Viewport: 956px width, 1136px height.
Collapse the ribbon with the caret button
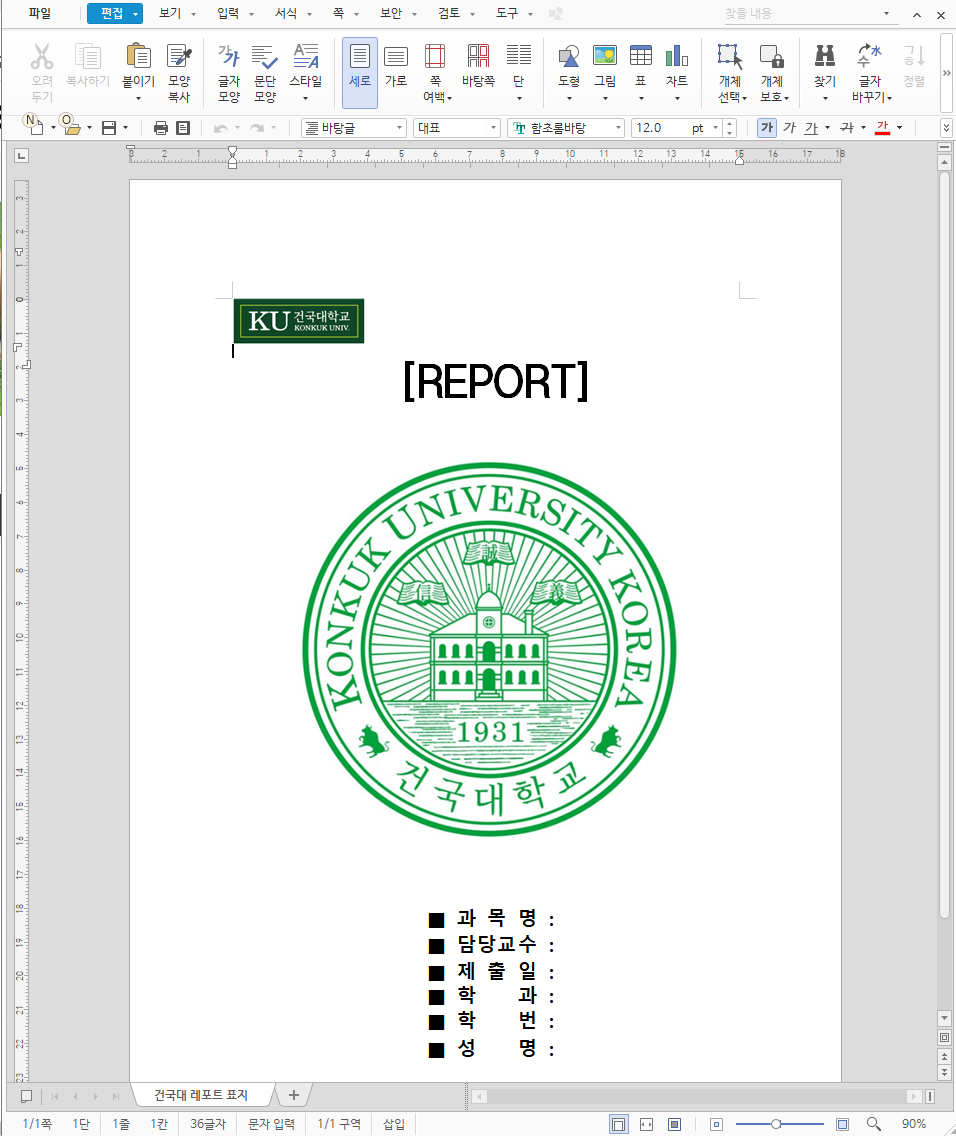coord(917,14)
